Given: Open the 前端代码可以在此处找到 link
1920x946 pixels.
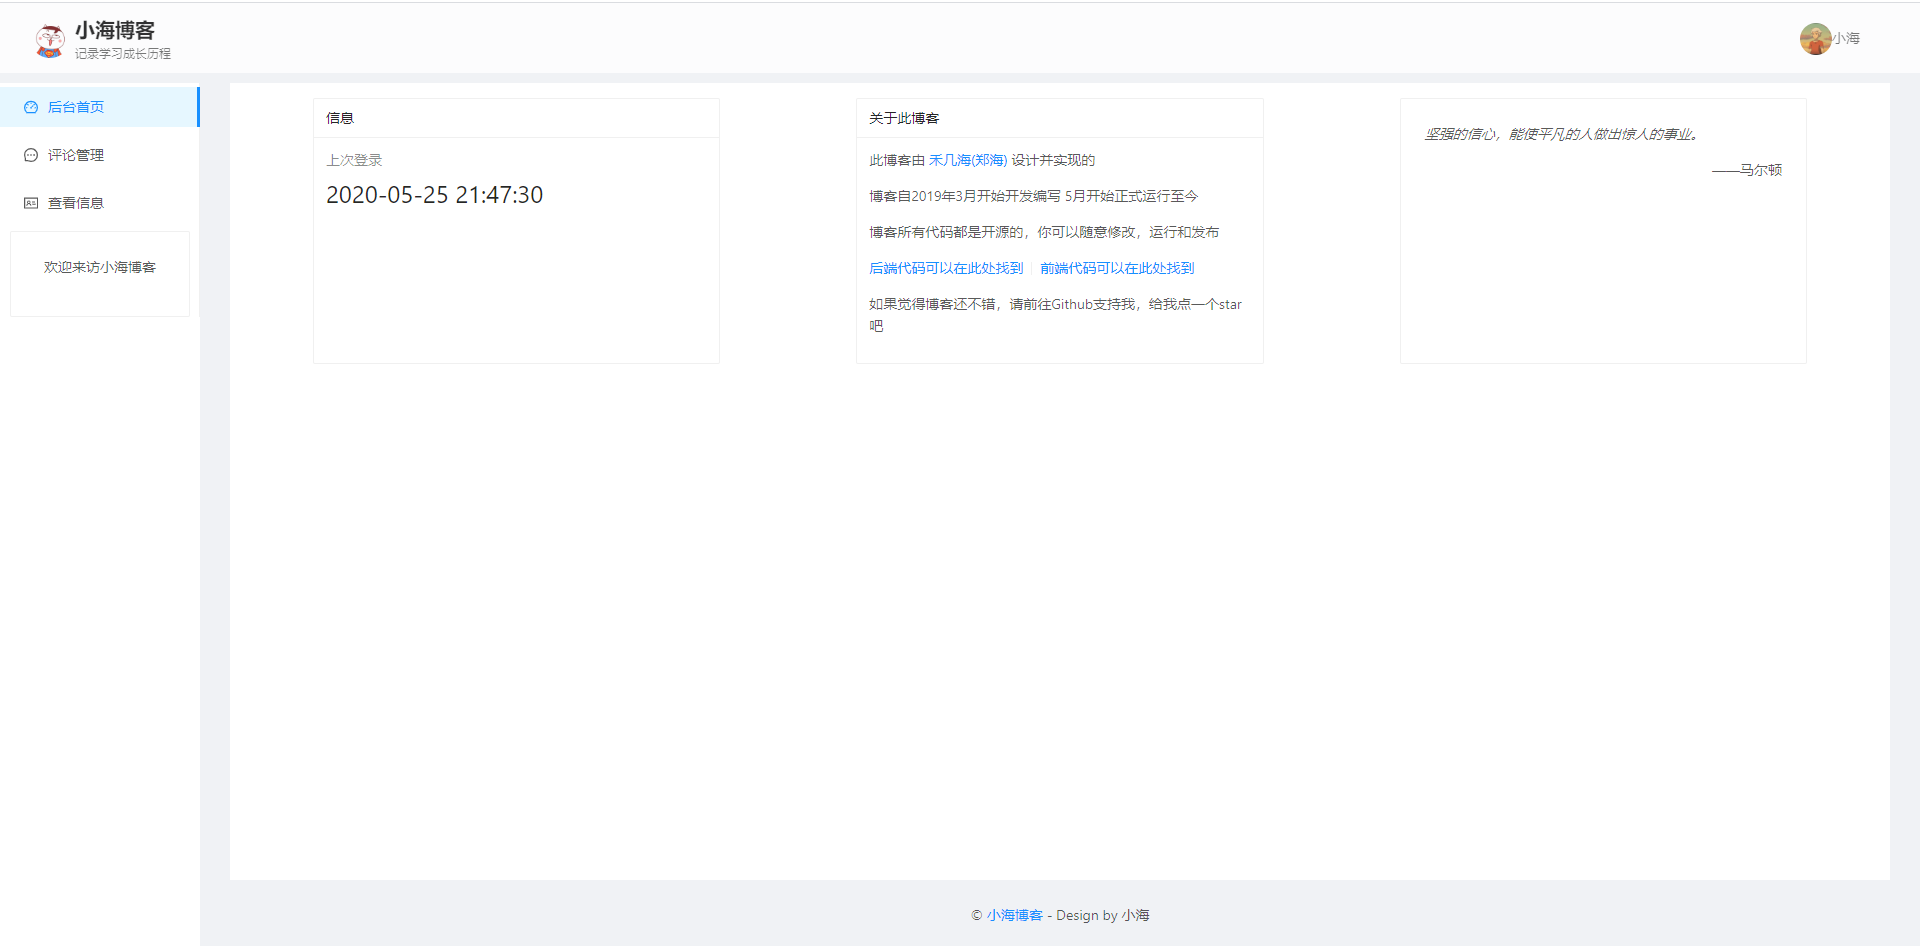Looking at the screenshot, I should 1117,268.
